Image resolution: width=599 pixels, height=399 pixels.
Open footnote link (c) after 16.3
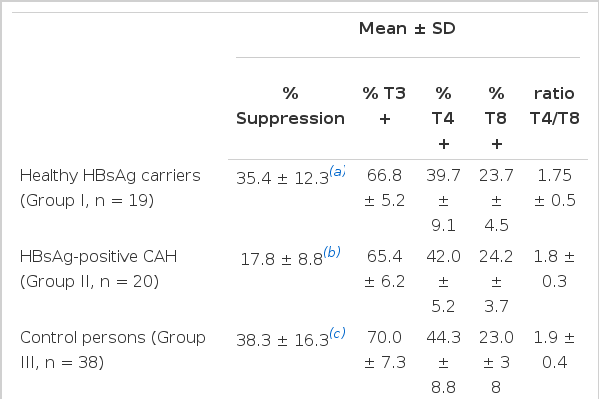tap(337, 333)
